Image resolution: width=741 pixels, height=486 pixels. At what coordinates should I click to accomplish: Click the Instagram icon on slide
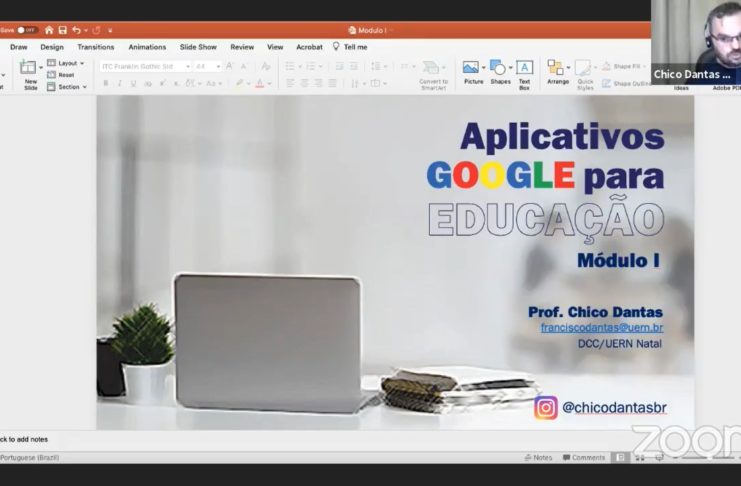pyautogui.click(x=546, y=408)
